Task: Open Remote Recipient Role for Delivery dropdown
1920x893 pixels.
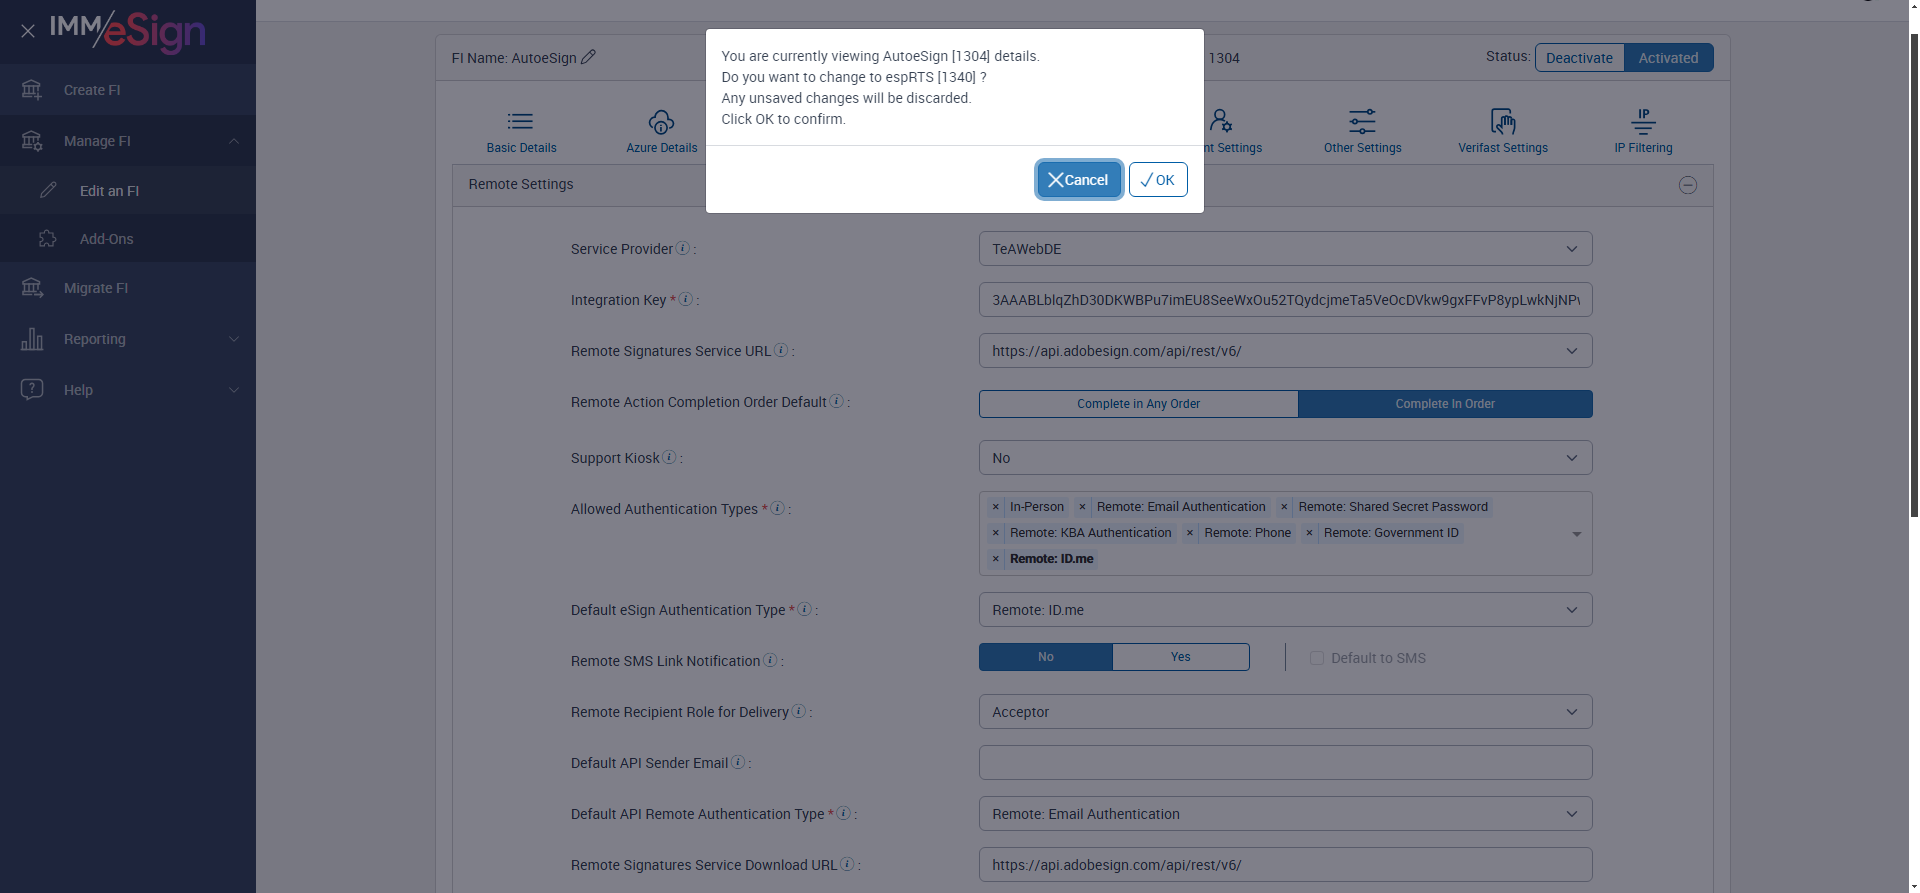Action: (x=1285, y=712)
